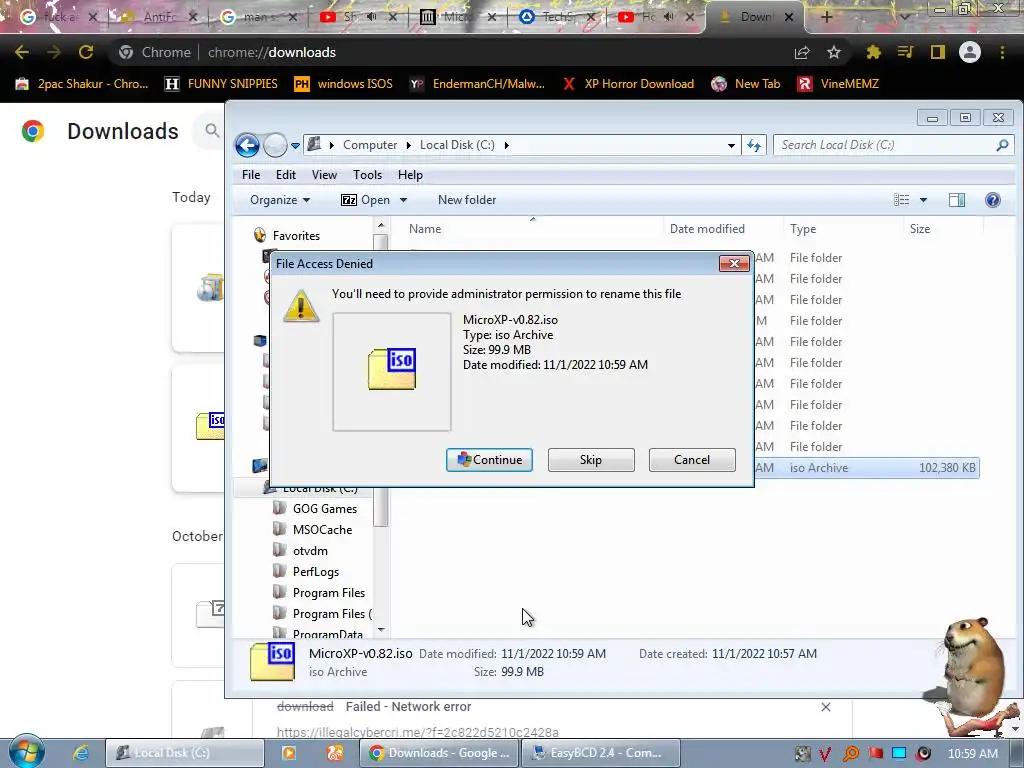
Task: Click Chrome back button
Action: 22,52
